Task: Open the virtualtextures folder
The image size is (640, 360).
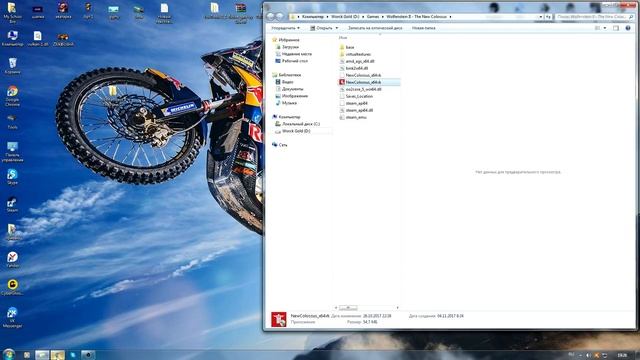Action: click(x=358, y=54)
